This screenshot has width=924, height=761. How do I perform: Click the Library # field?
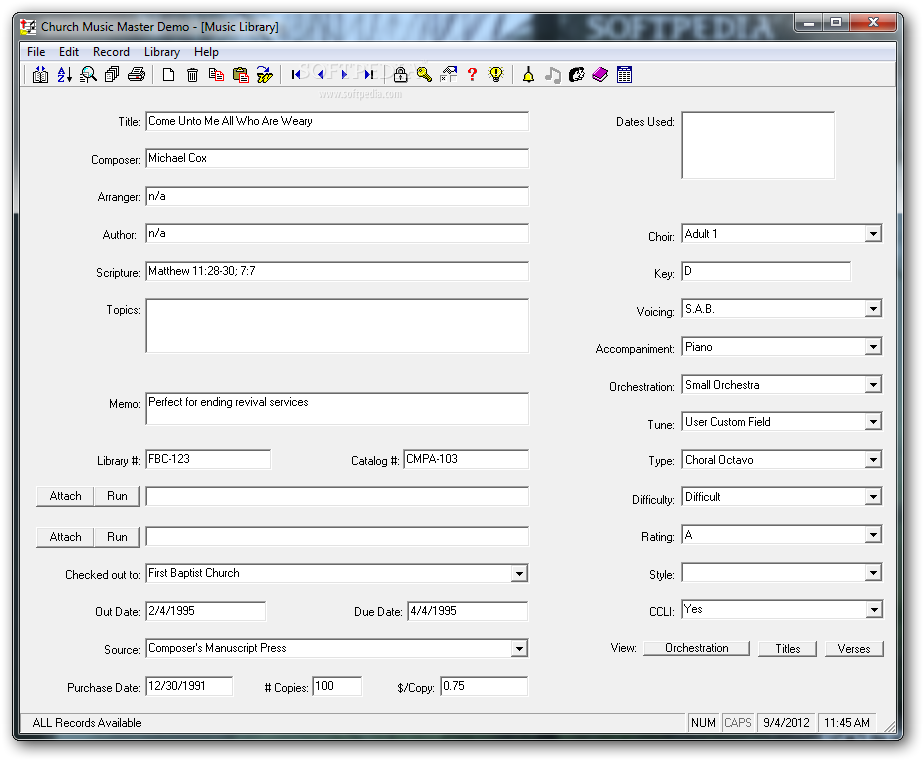208,459
